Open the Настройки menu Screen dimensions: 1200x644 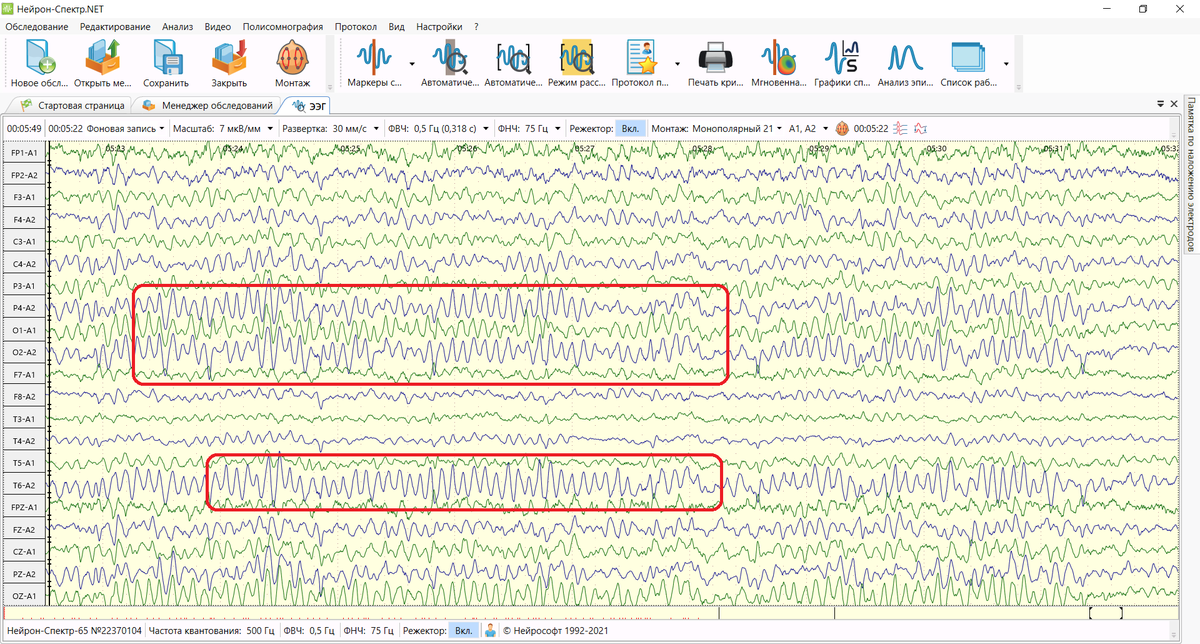439,26
